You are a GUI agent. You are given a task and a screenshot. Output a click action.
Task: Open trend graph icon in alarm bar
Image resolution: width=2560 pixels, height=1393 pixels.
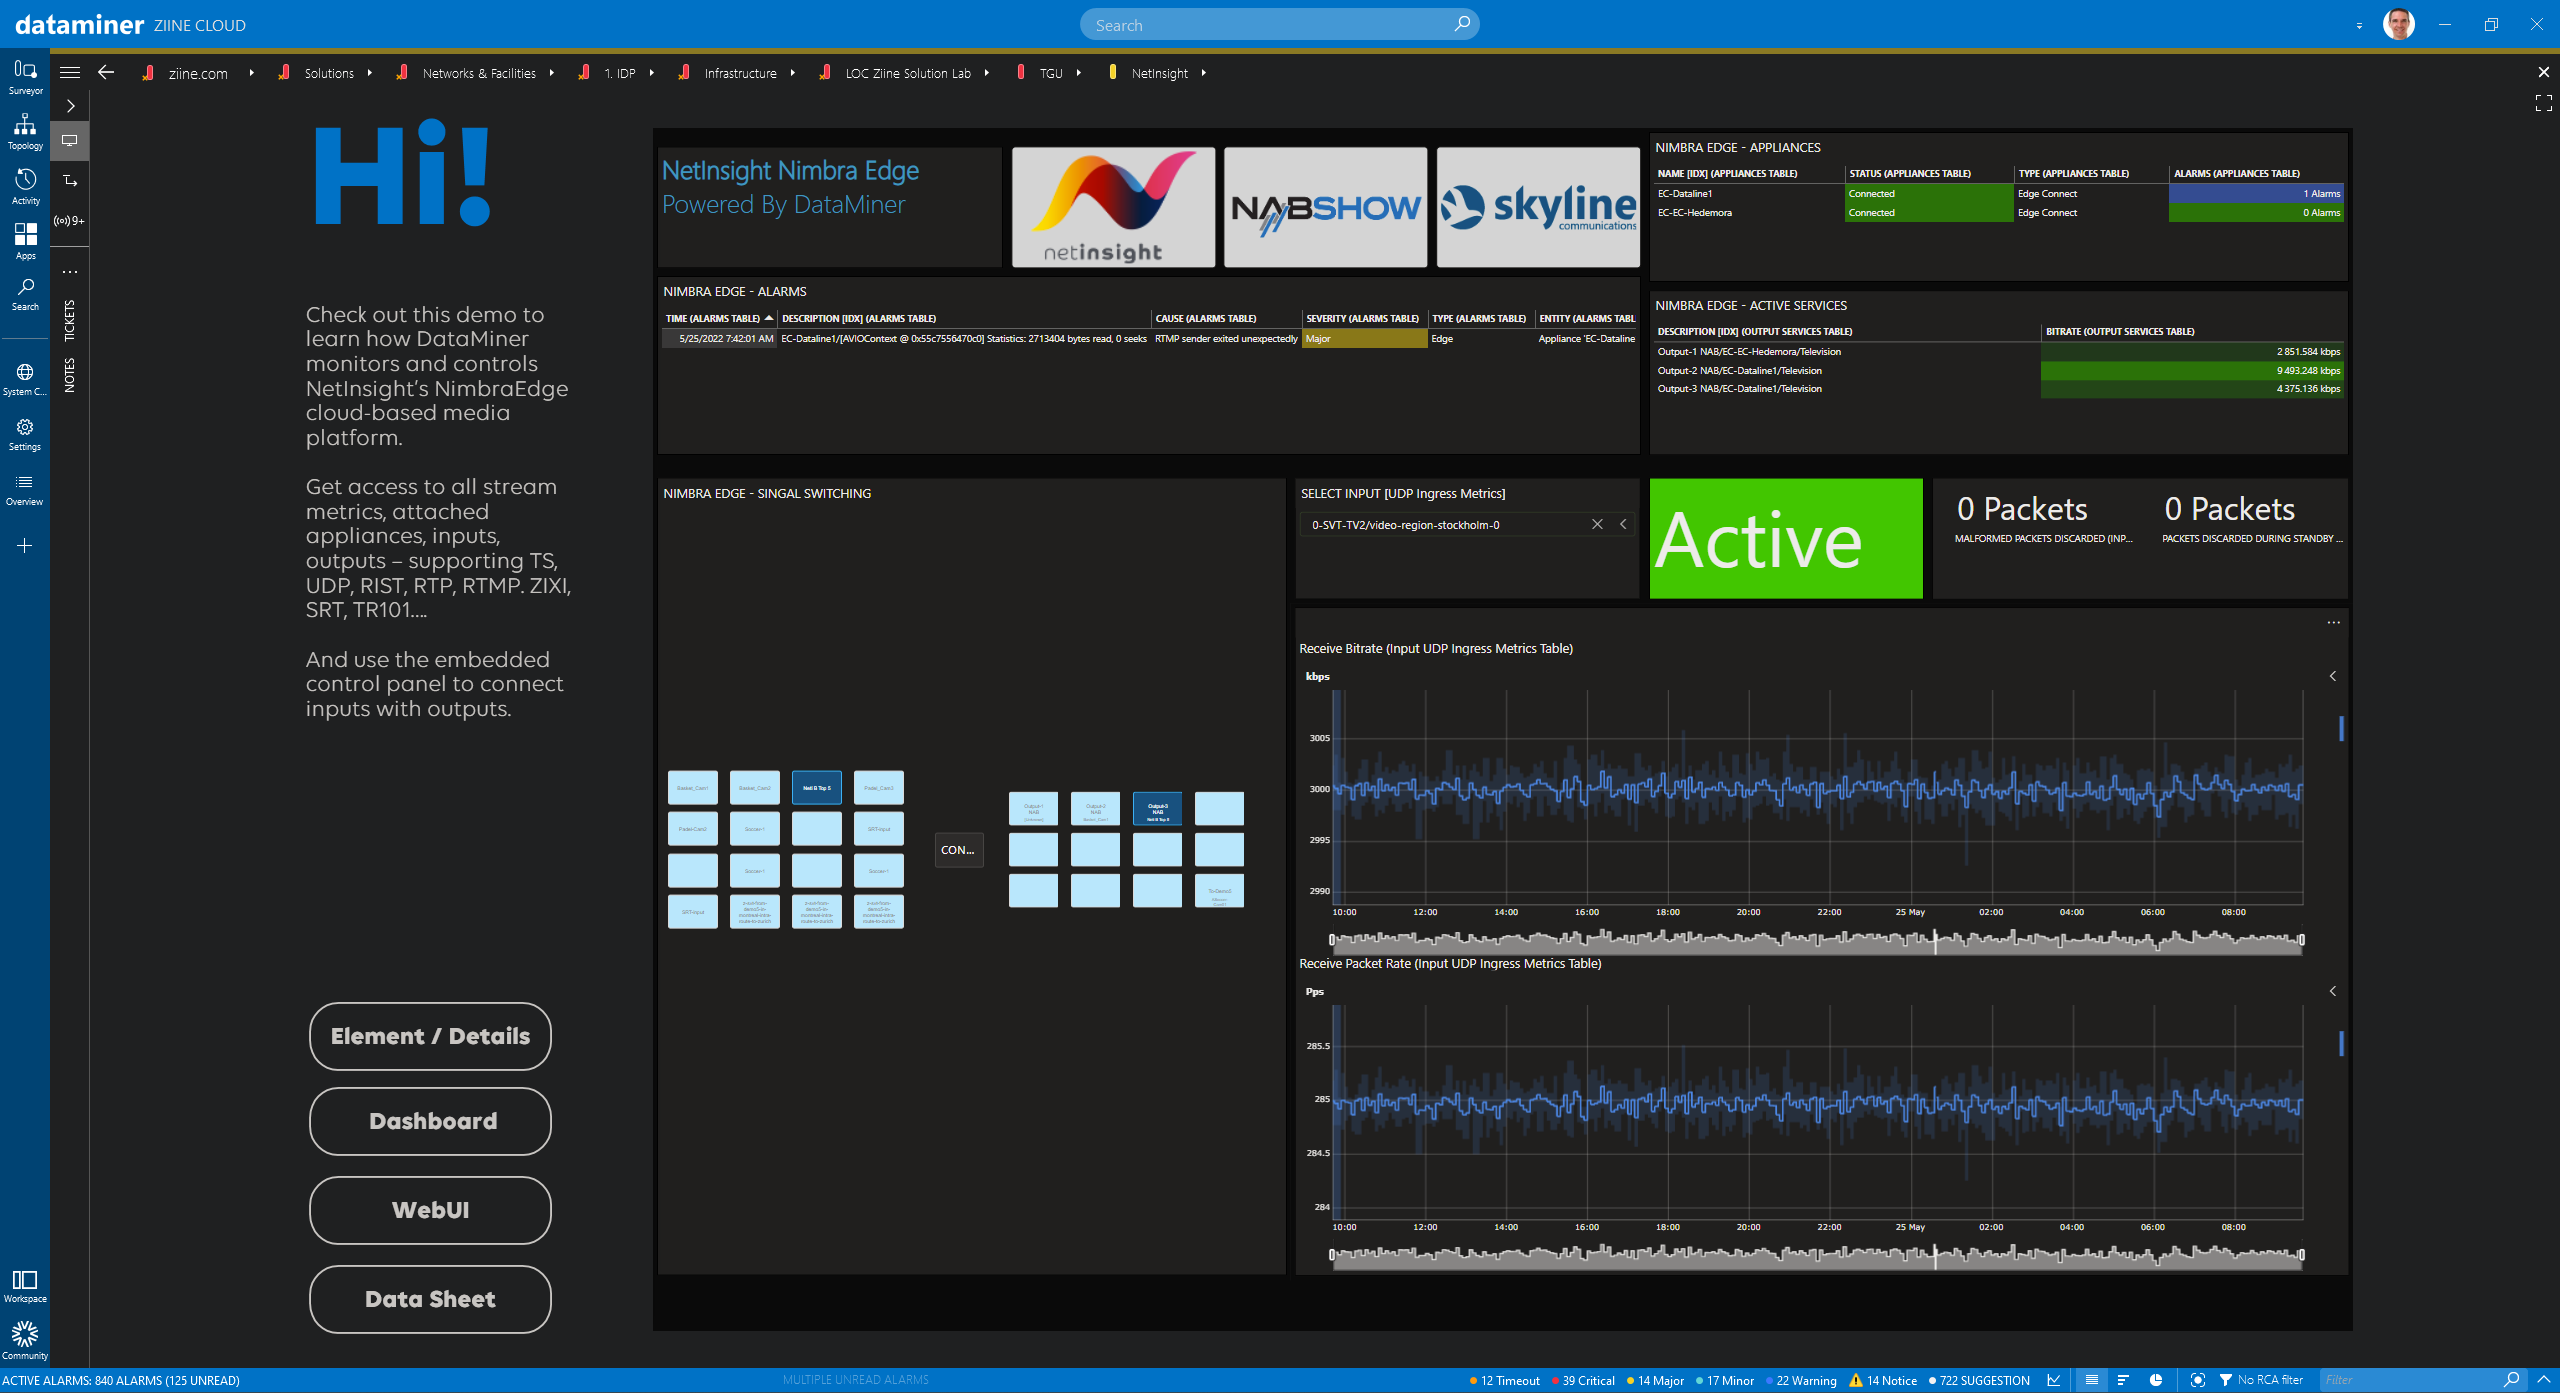[2053, 1380]
